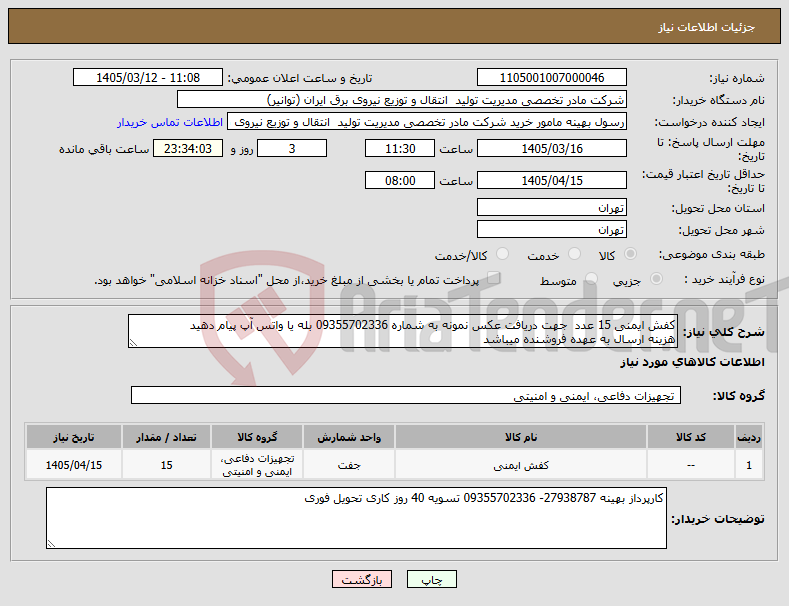Click the بازگشت back button
This screenshot has height=606, width=789.
click(362, 579)
